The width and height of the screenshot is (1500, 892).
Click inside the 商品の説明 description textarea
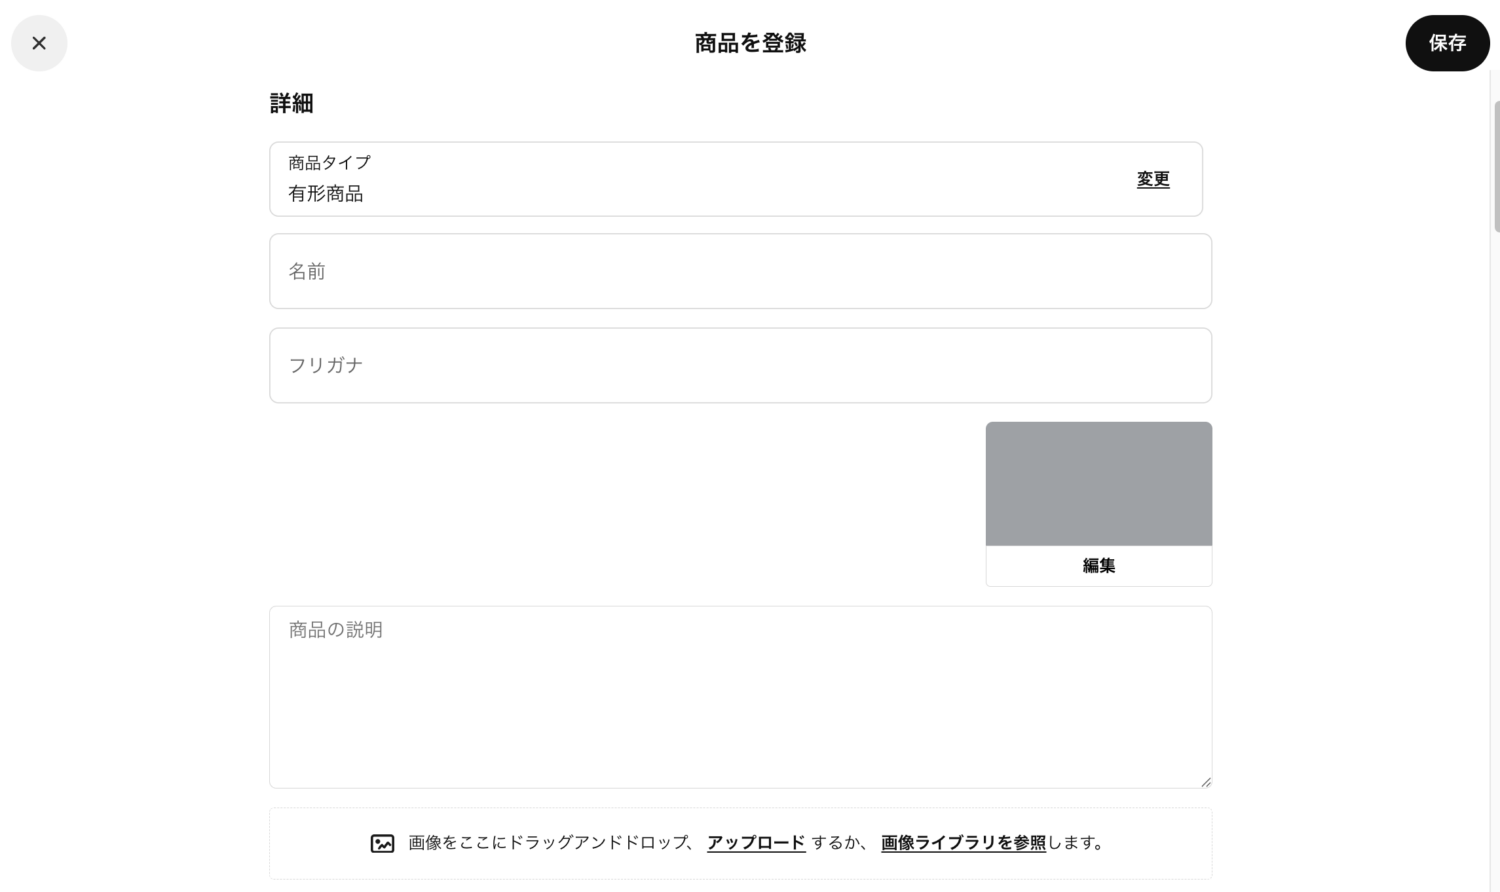pyautogui.click(x=740, y=697)
